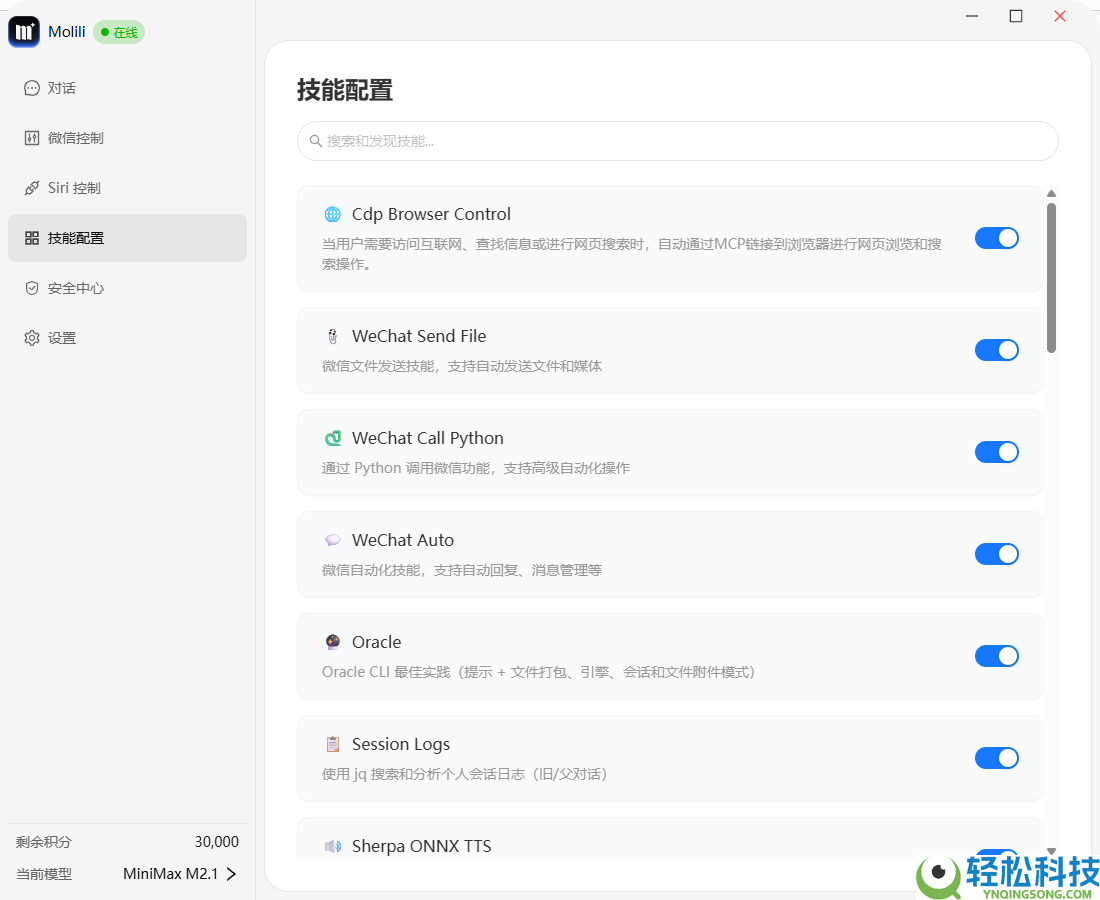Select the microphone icon next to Siri 控制
This screenshot has height=900, width=1100.
[x=31, y=188]
